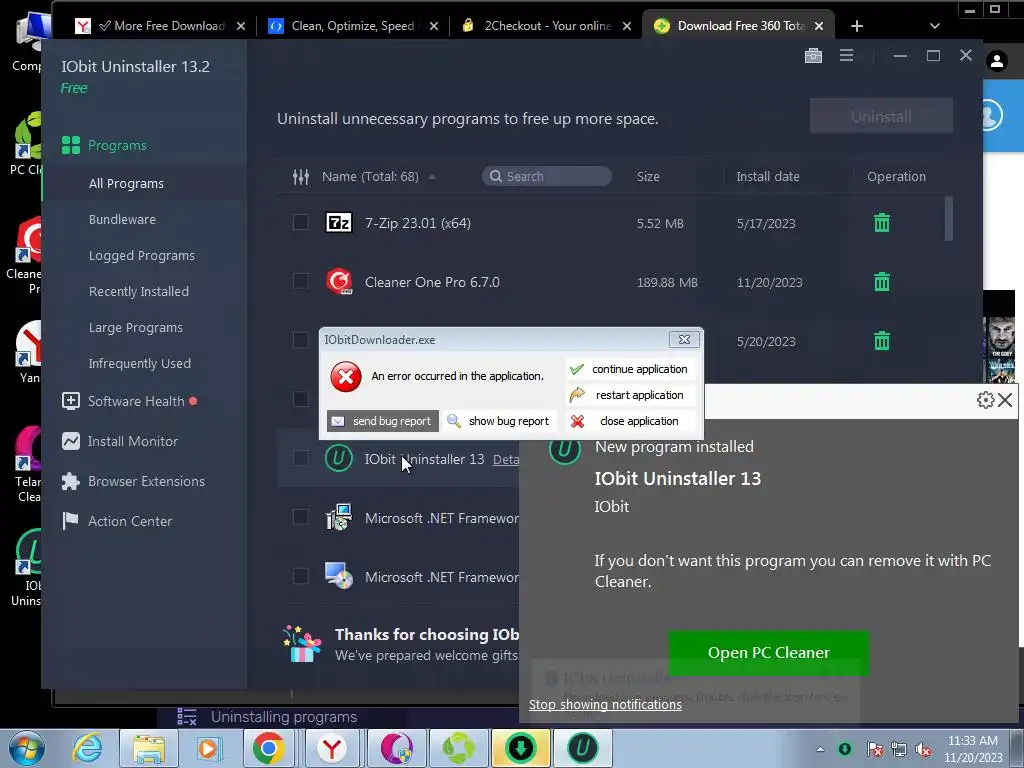The width and height of the screenshot is (1024, 768).
Task: Open Action Center section
Action: [130, 521]
